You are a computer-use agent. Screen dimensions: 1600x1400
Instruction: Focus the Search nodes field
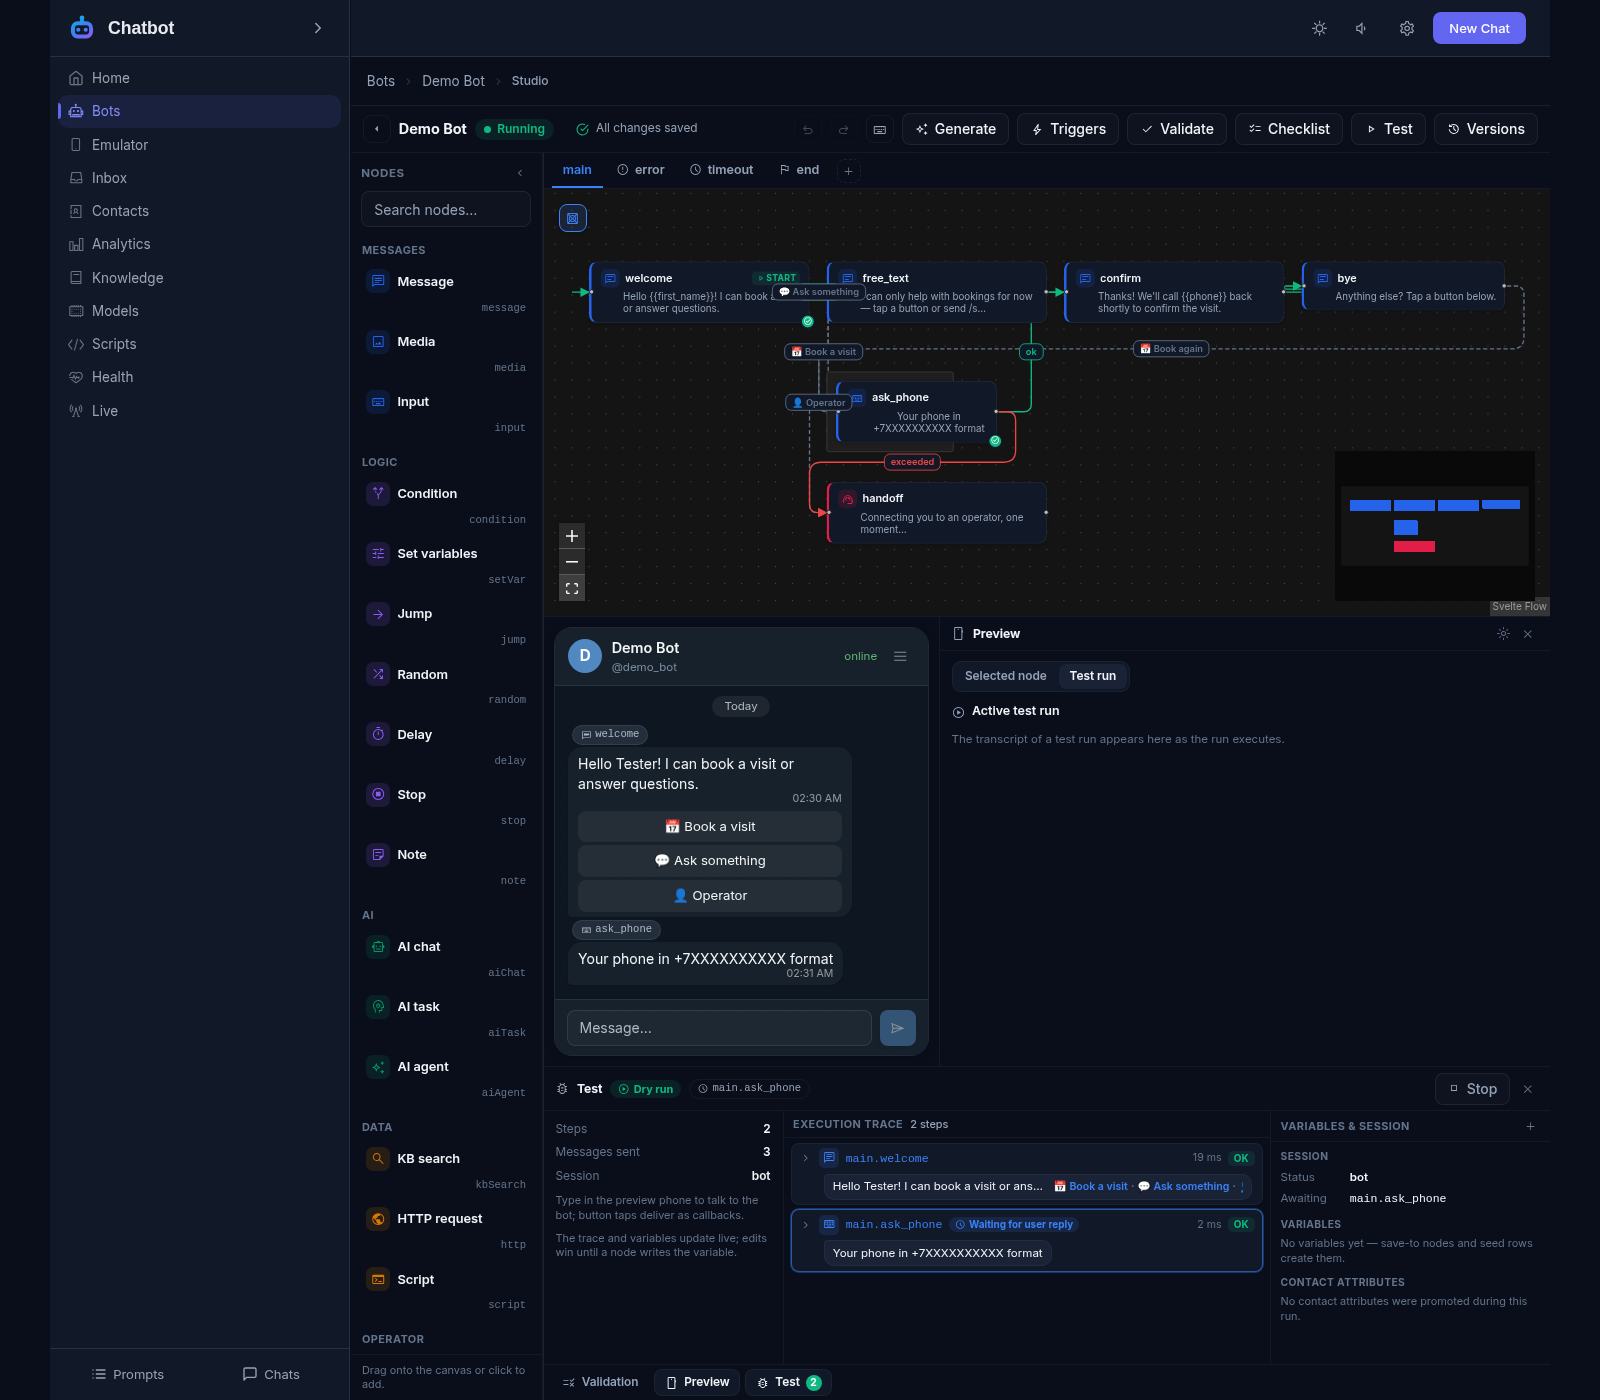coord(446,210)
